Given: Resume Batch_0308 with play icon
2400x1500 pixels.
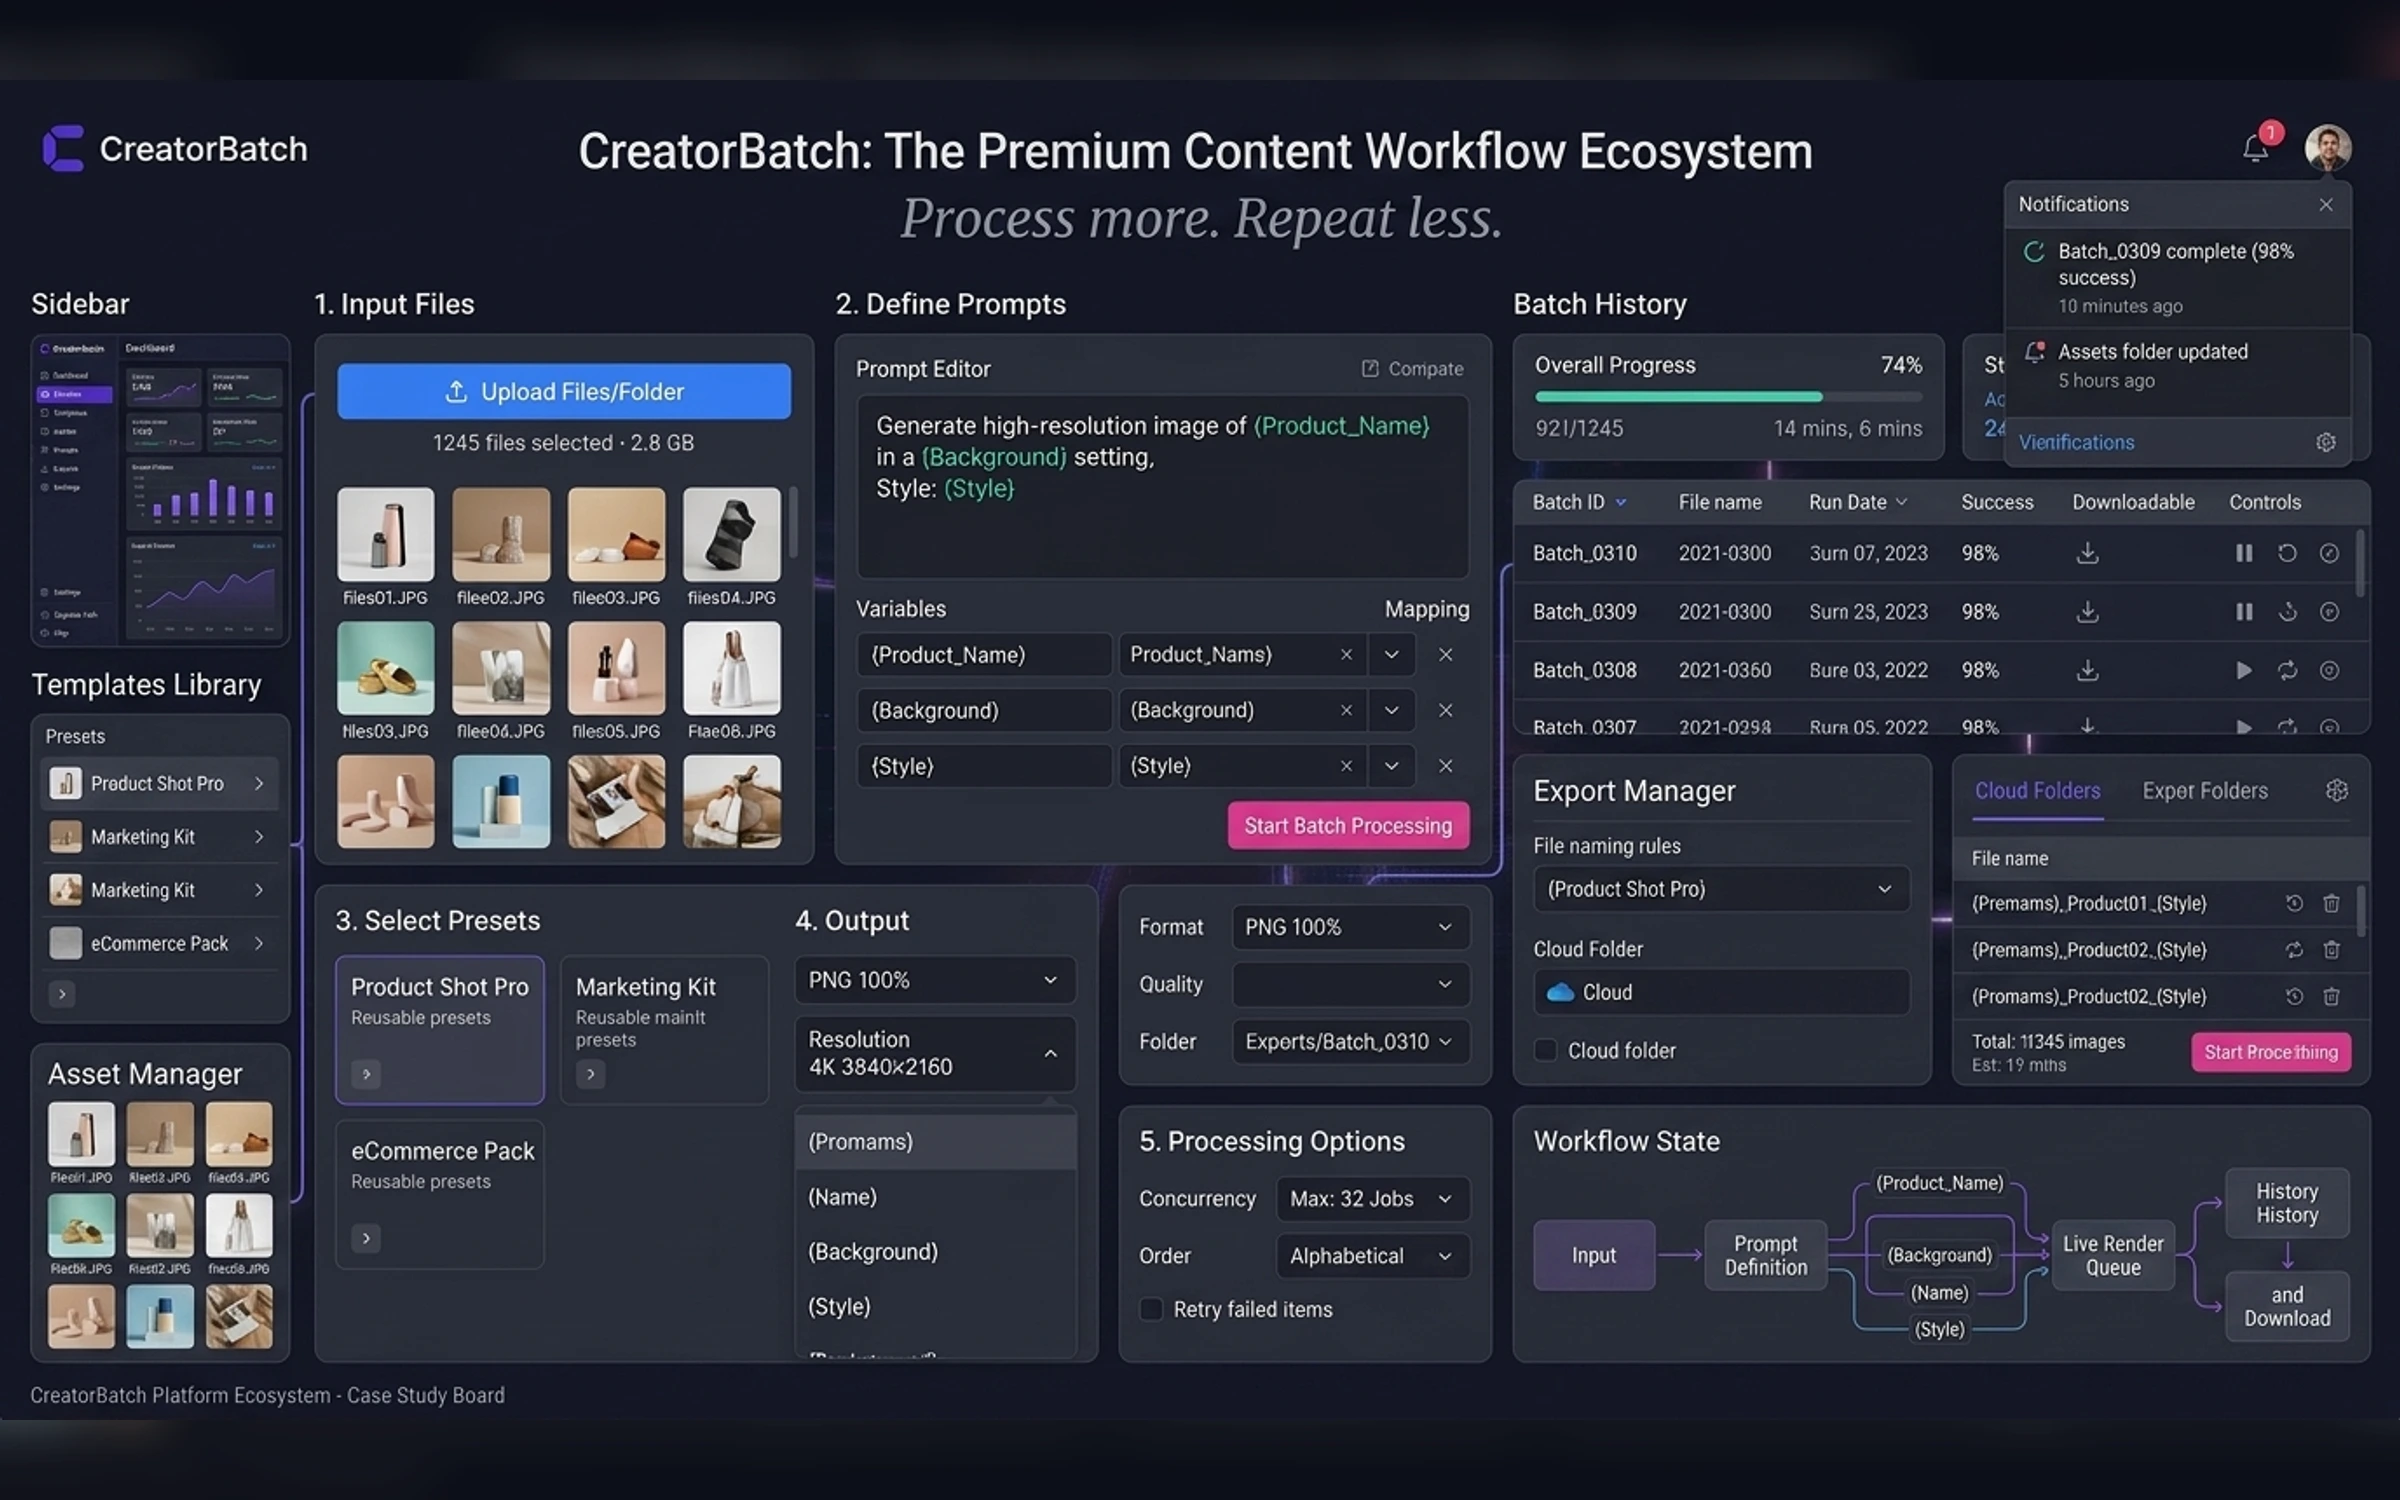Looking at the screenshot, I should 2244,670.
